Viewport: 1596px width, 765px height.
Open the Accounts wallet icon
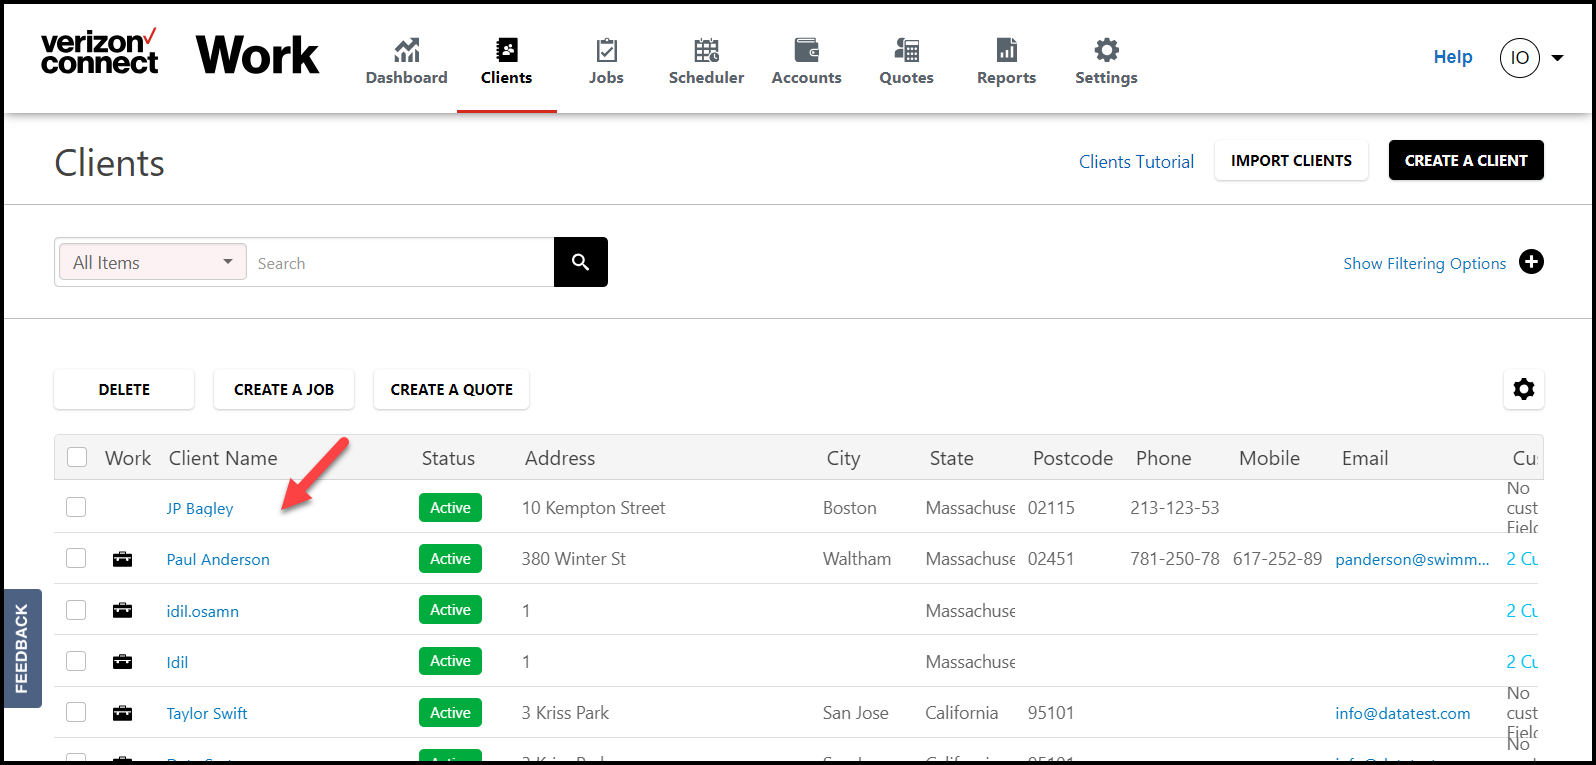[807, 50]
